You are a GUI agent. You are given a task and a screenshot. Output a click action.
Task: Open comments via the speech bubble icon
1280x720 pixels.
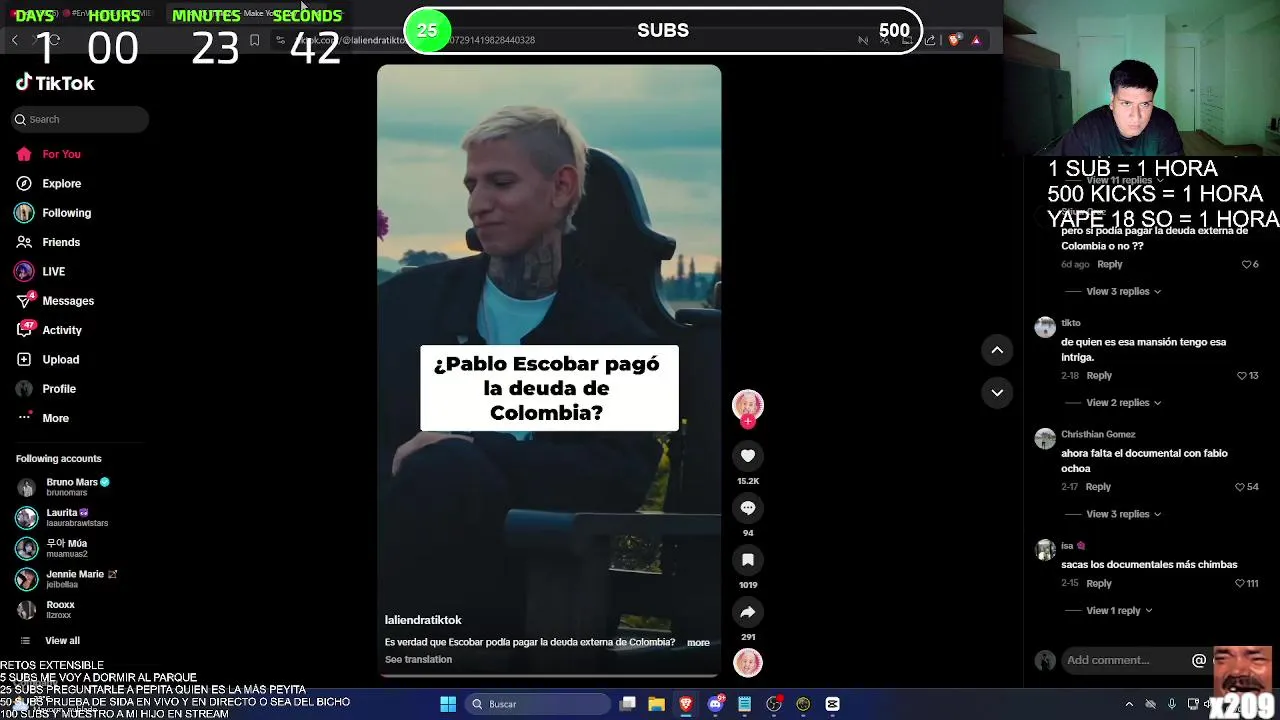(748, 508)
